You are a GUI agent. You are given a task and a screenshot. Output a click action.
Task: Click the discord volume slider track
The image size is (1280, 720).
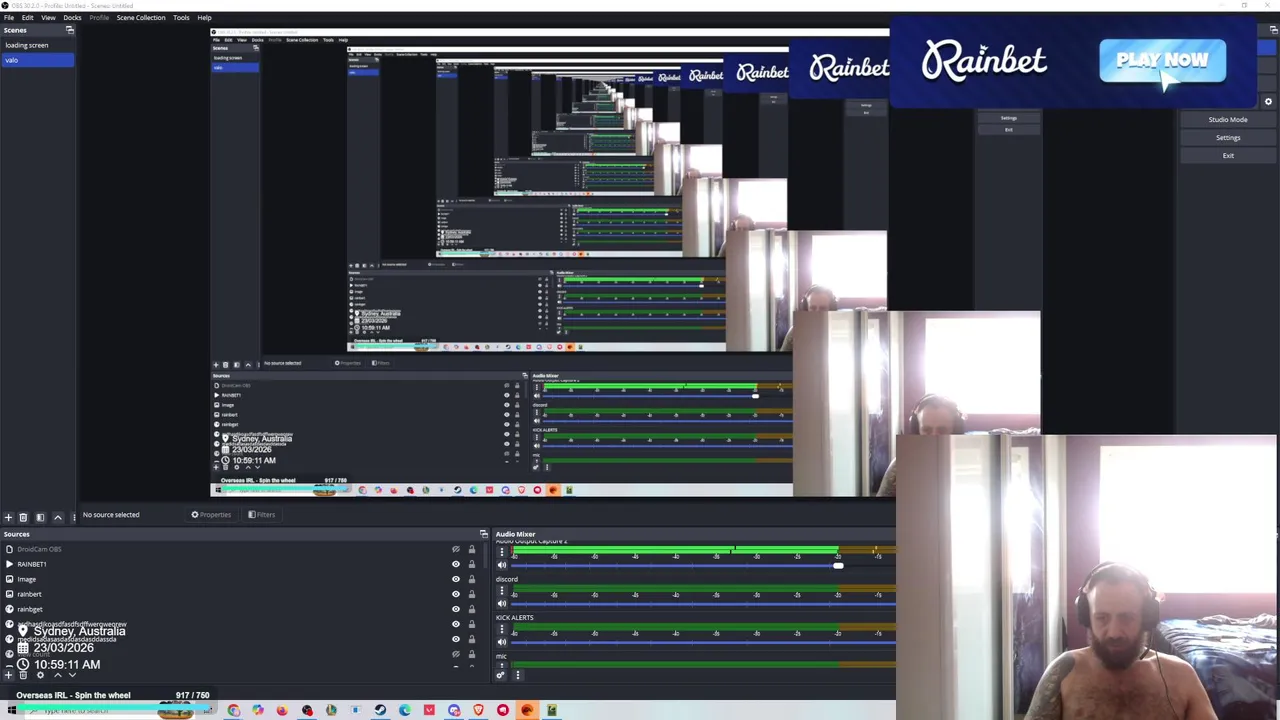pyautogui.click(x=703, y=604)
